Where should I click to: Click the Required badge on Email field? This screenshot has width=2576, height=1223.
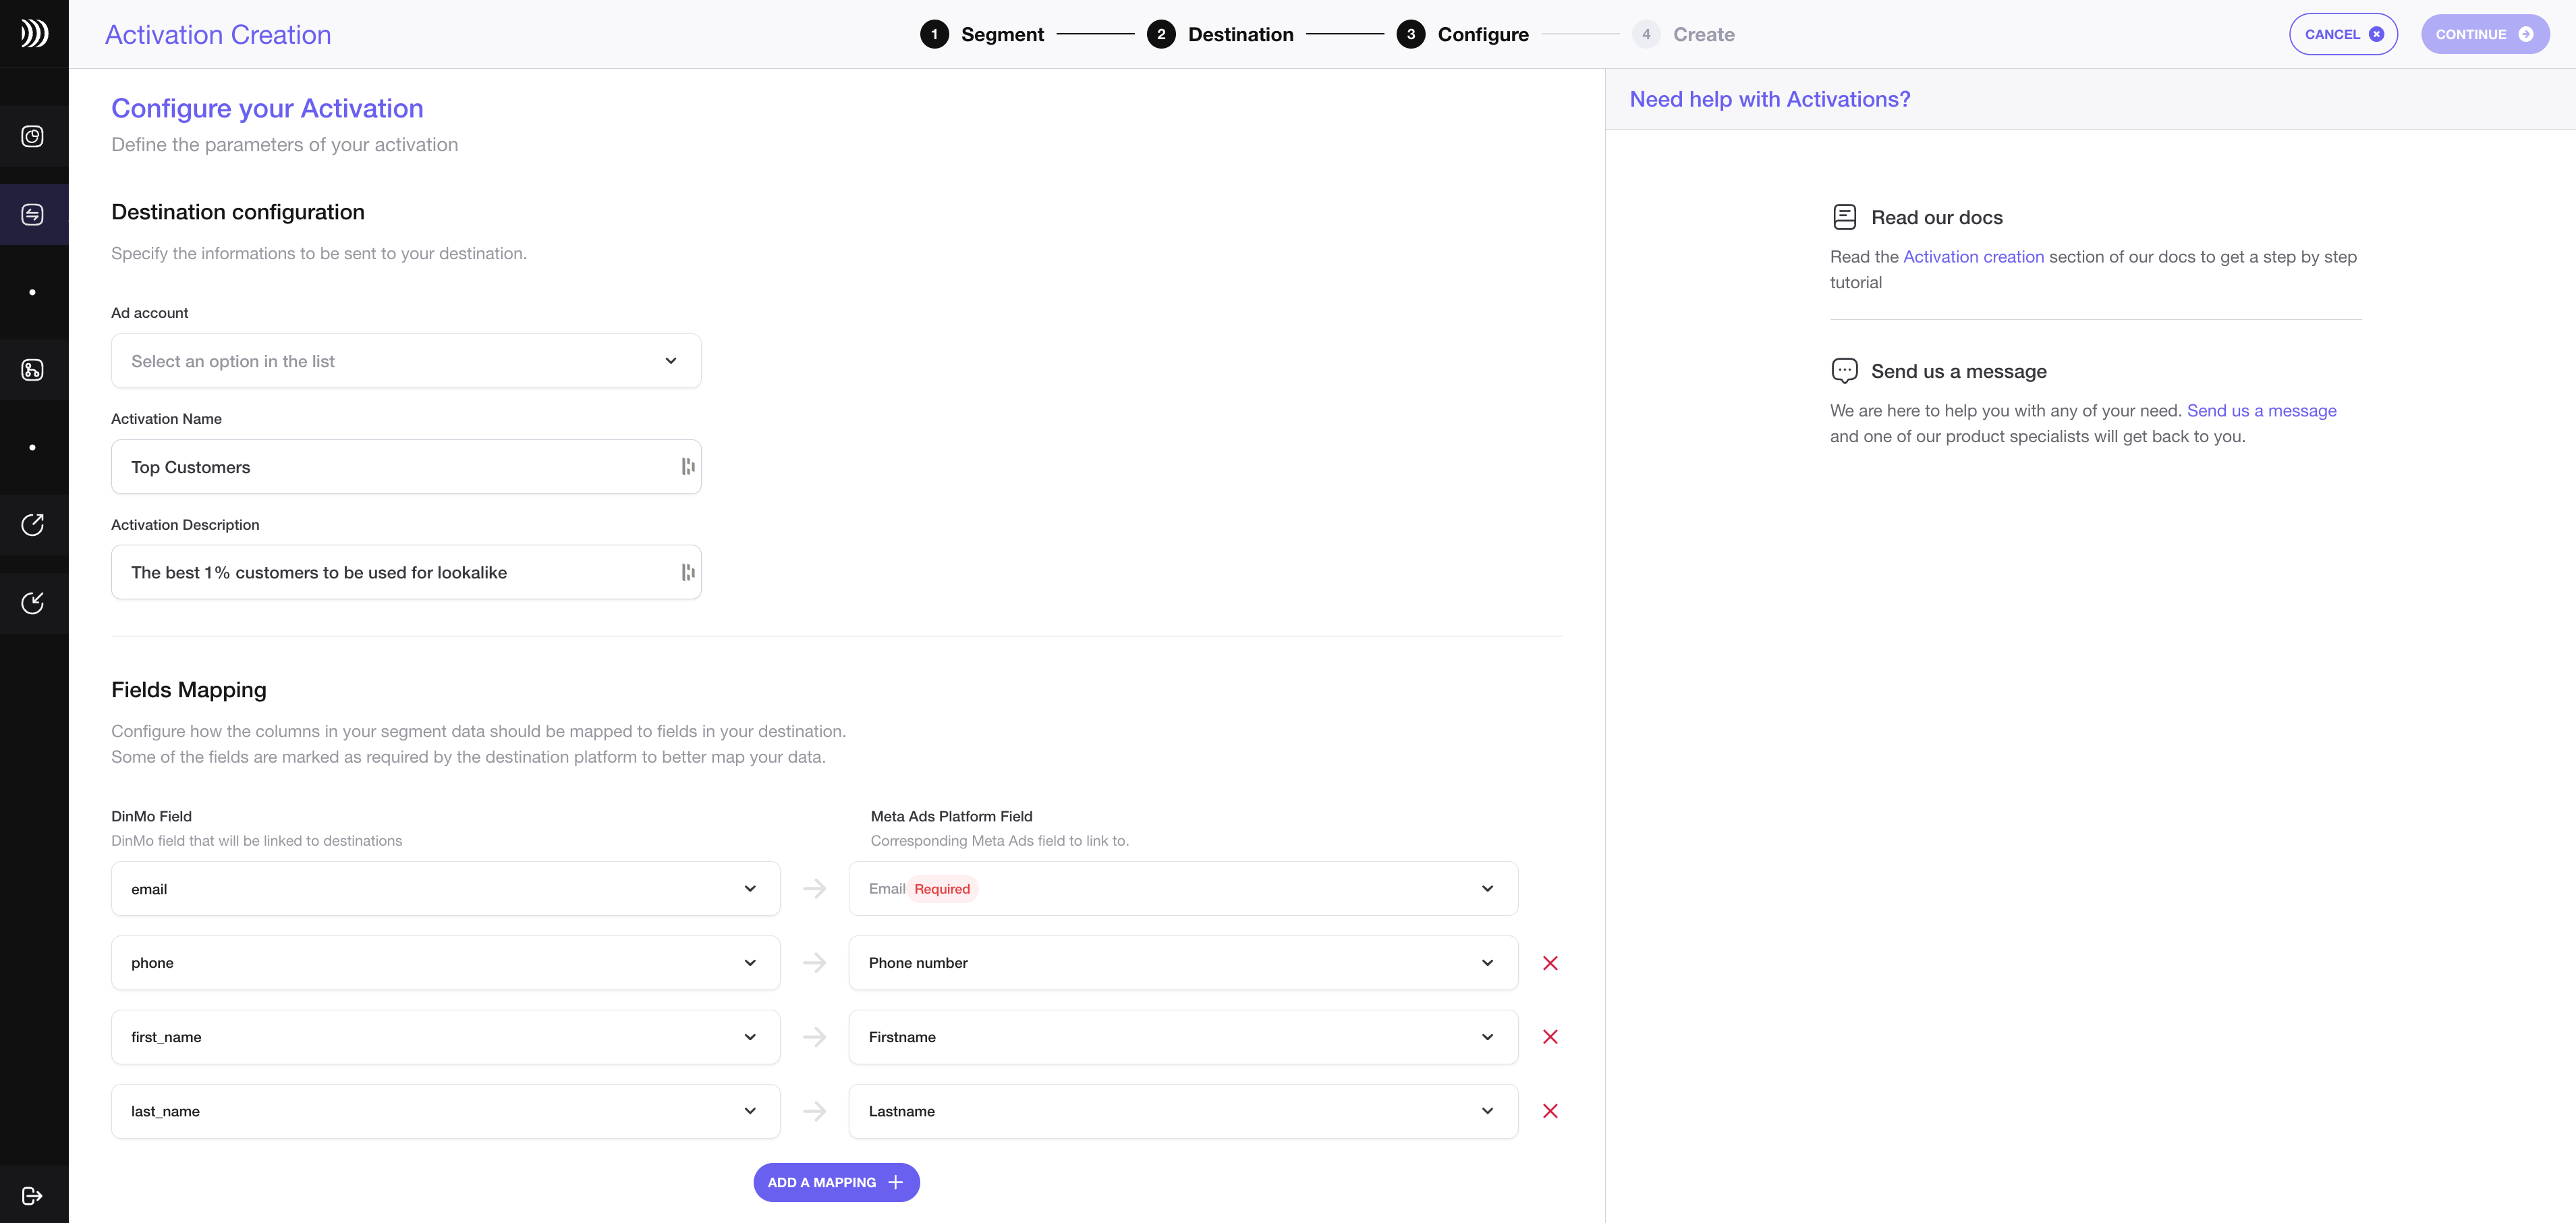(x=942, y=889)
